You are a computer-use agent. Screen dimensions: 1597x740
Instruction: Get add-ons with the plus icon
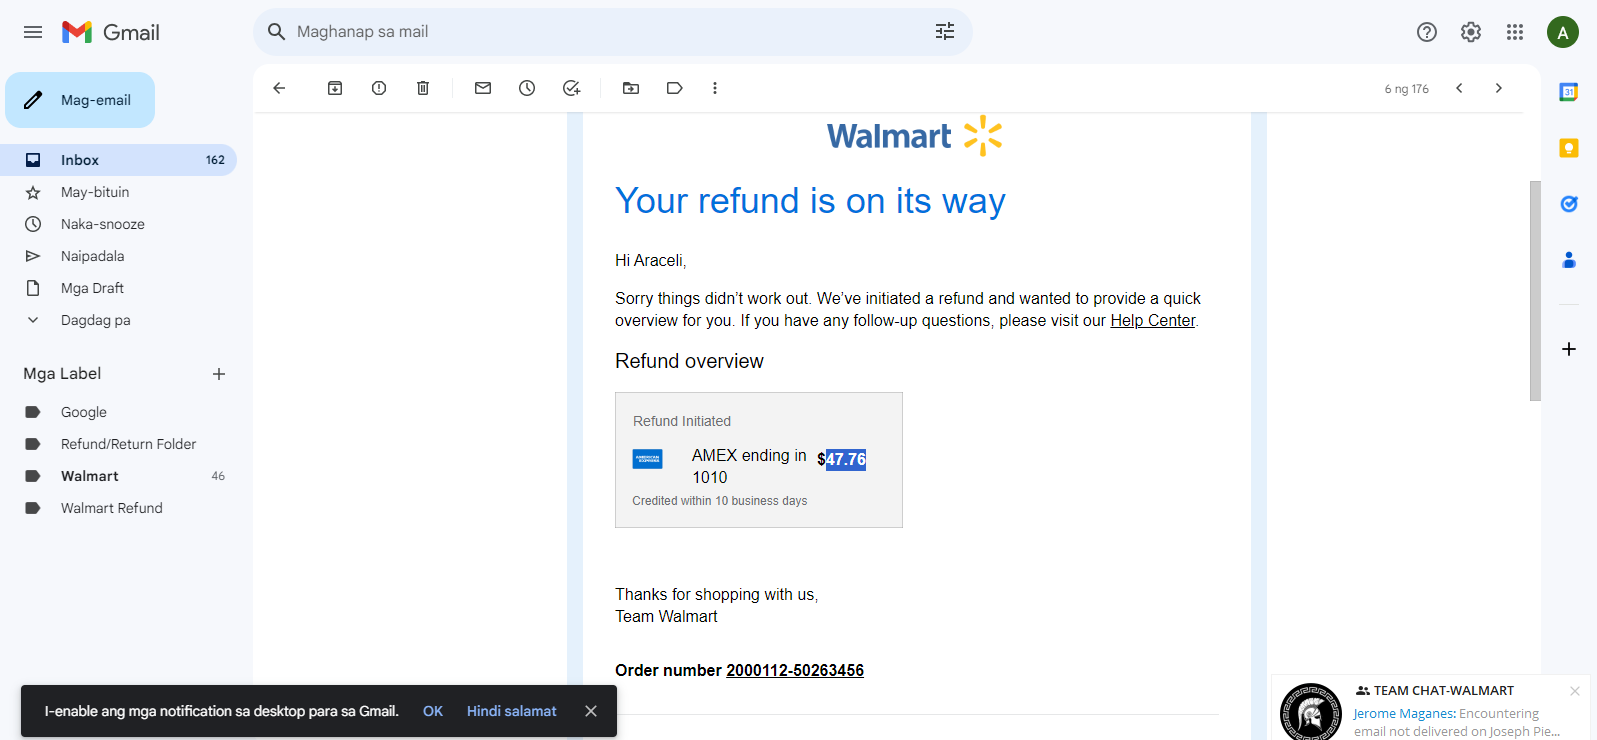(x=1569, y=349)
